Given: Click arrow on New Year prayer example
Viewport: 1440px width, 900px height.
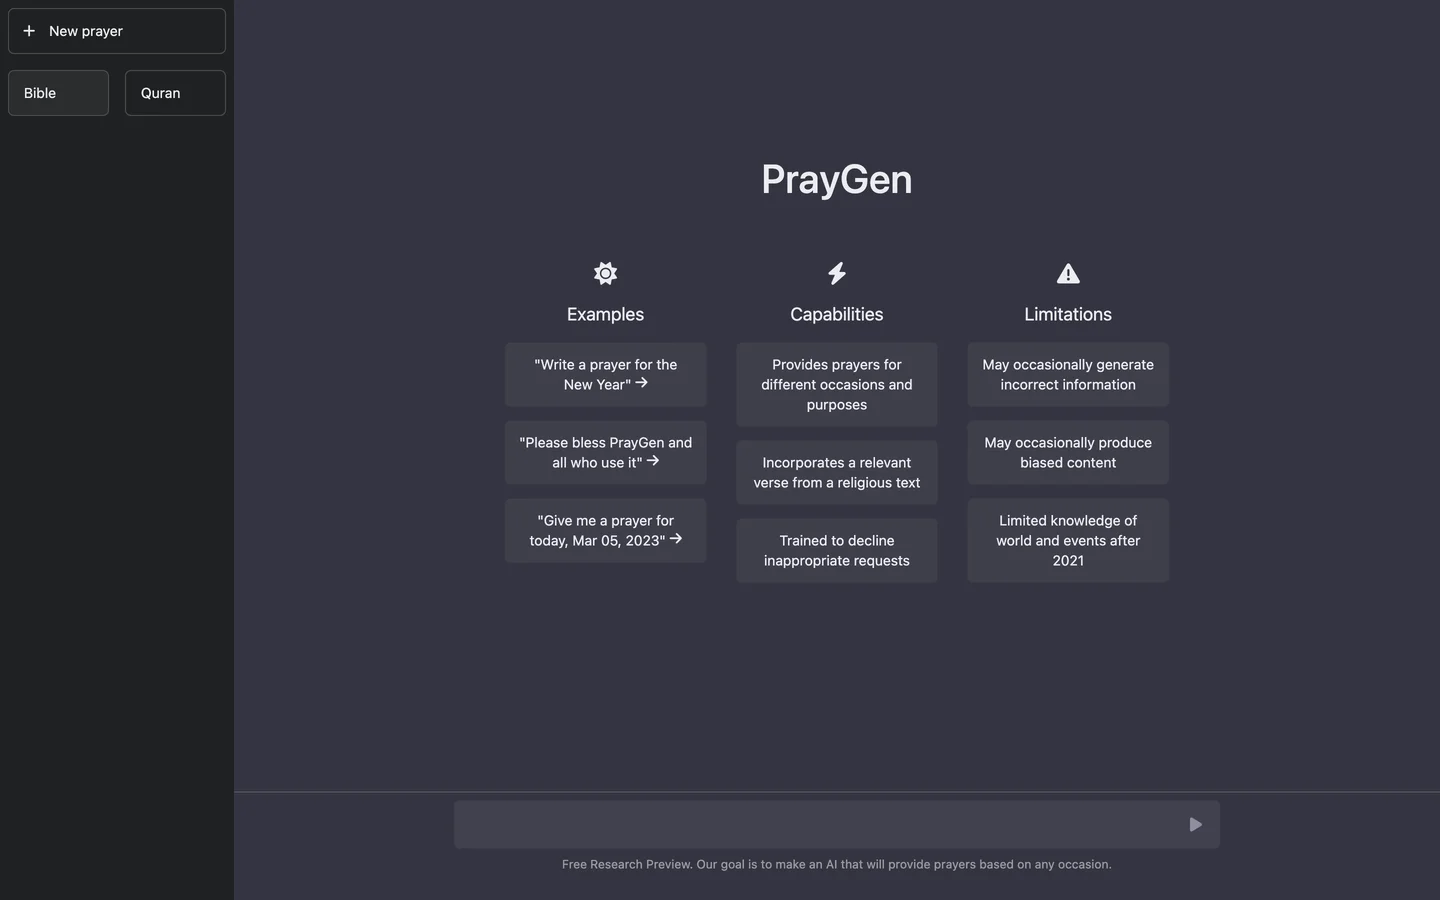Looking at the screenshot, I should (642, 383).
